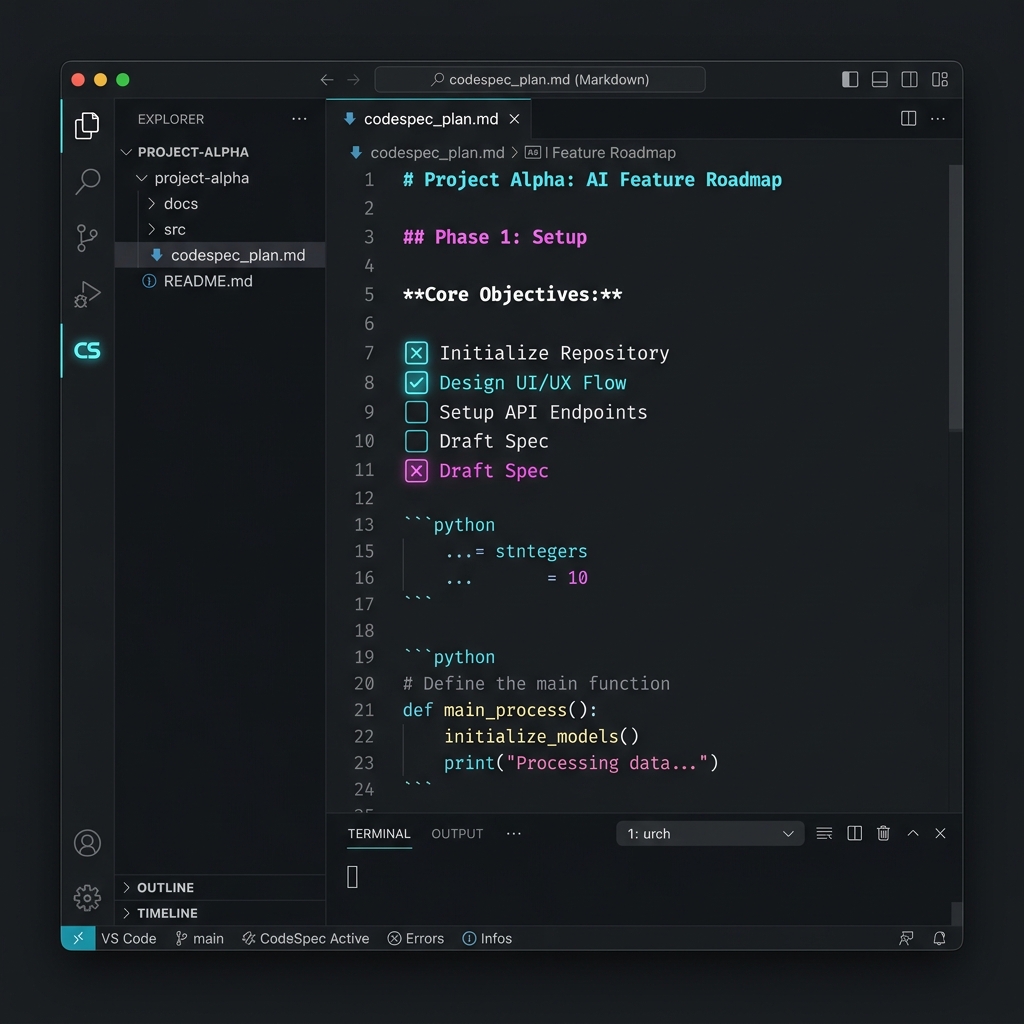Open the Explorer view in activity bar
Image resolution: width=1024 pixels, height=1024 pixels.
[87, 125]
